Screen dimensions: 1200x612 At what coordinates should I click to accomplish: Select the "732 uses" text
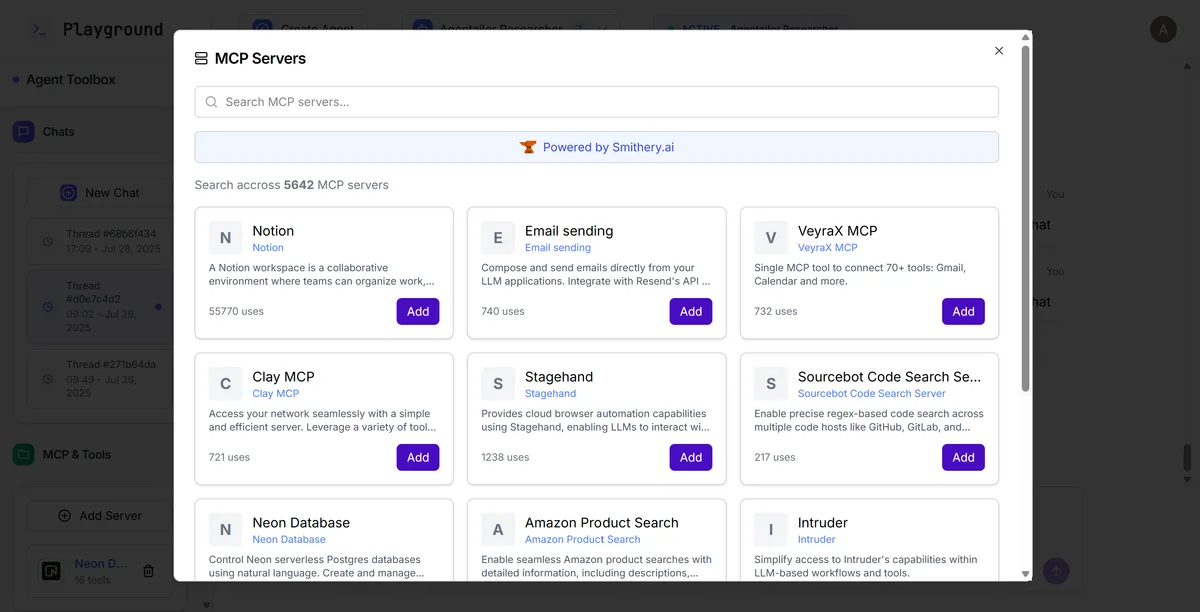pos(776,312)
